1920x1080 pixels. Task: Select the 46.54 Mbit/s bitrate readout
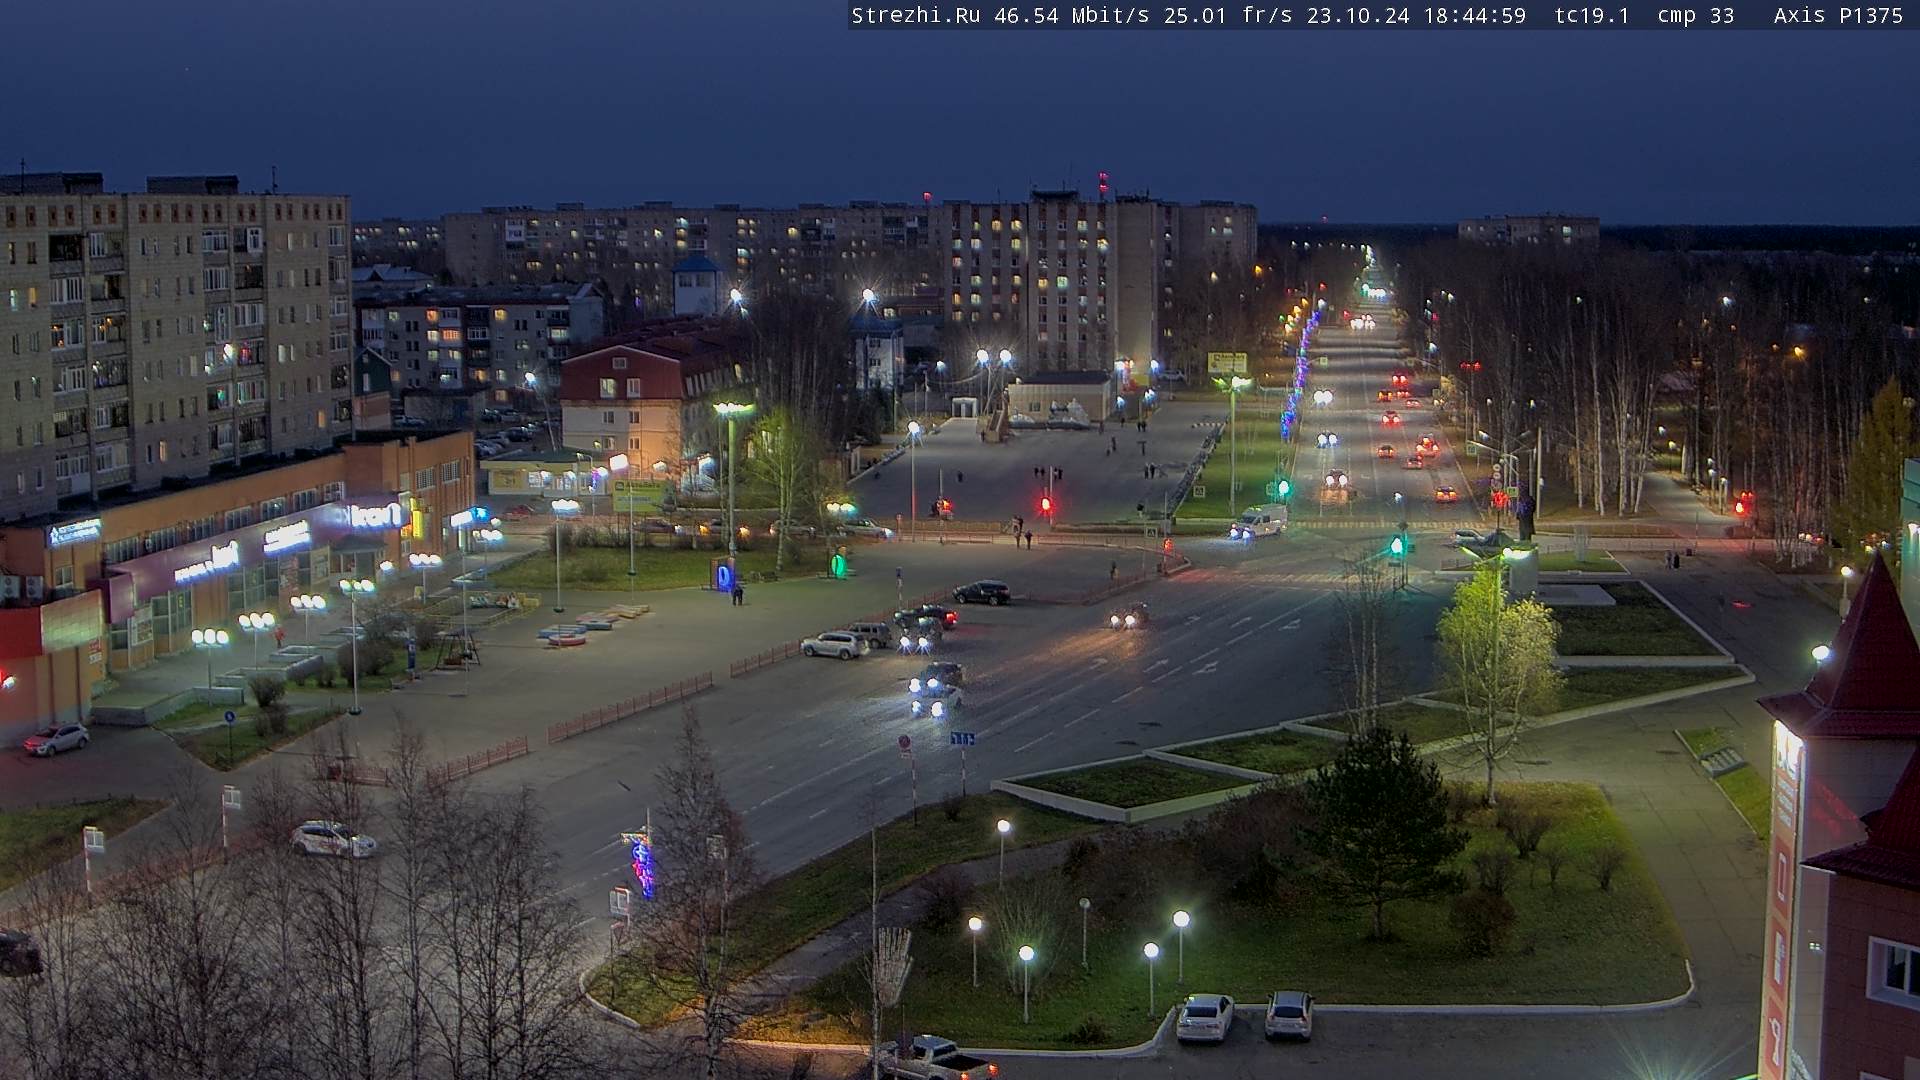click(x=1072, y=15)
